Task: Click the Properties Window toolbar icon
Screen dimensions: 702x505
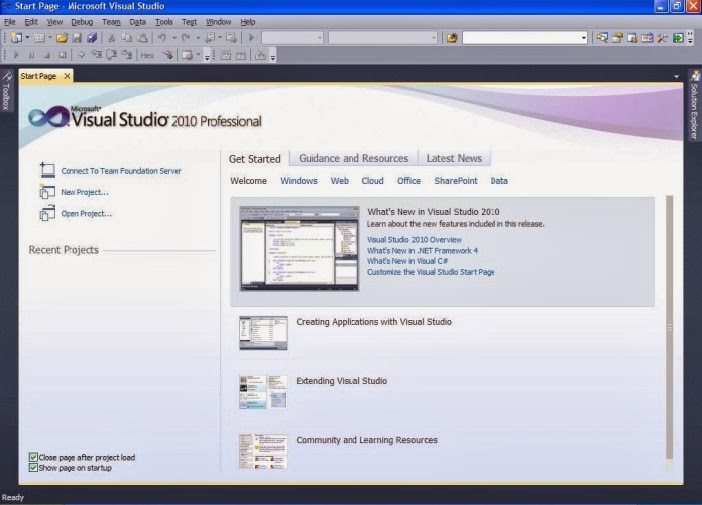Action: coord(617,38)
